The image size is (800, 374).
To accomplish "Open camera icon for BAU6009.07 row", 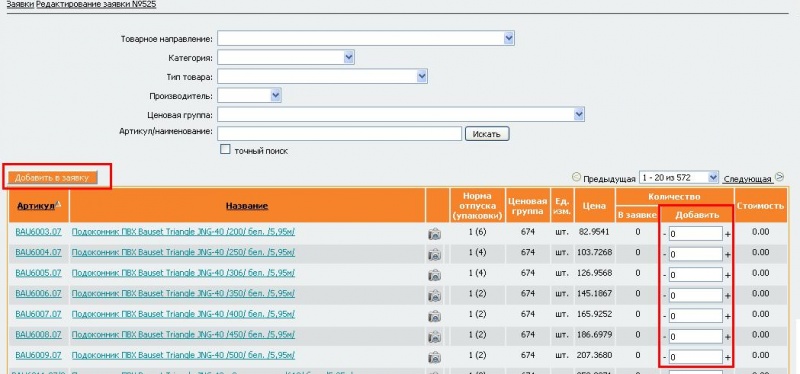I will pyautogui.click(x=435, y=357).
